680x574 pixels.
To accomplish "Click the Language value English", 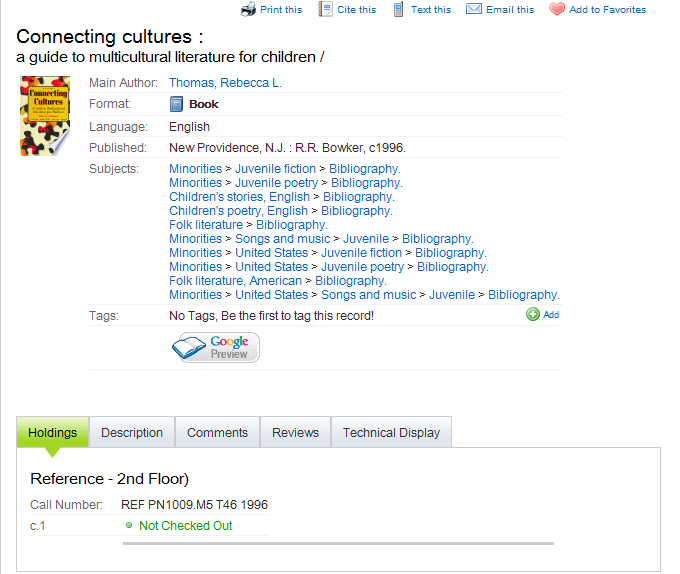I will point(190,127).
